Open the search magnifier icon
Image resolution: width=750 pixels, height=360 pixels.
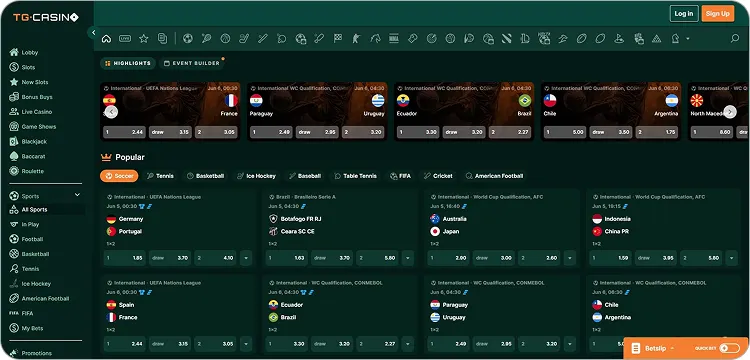735,39
